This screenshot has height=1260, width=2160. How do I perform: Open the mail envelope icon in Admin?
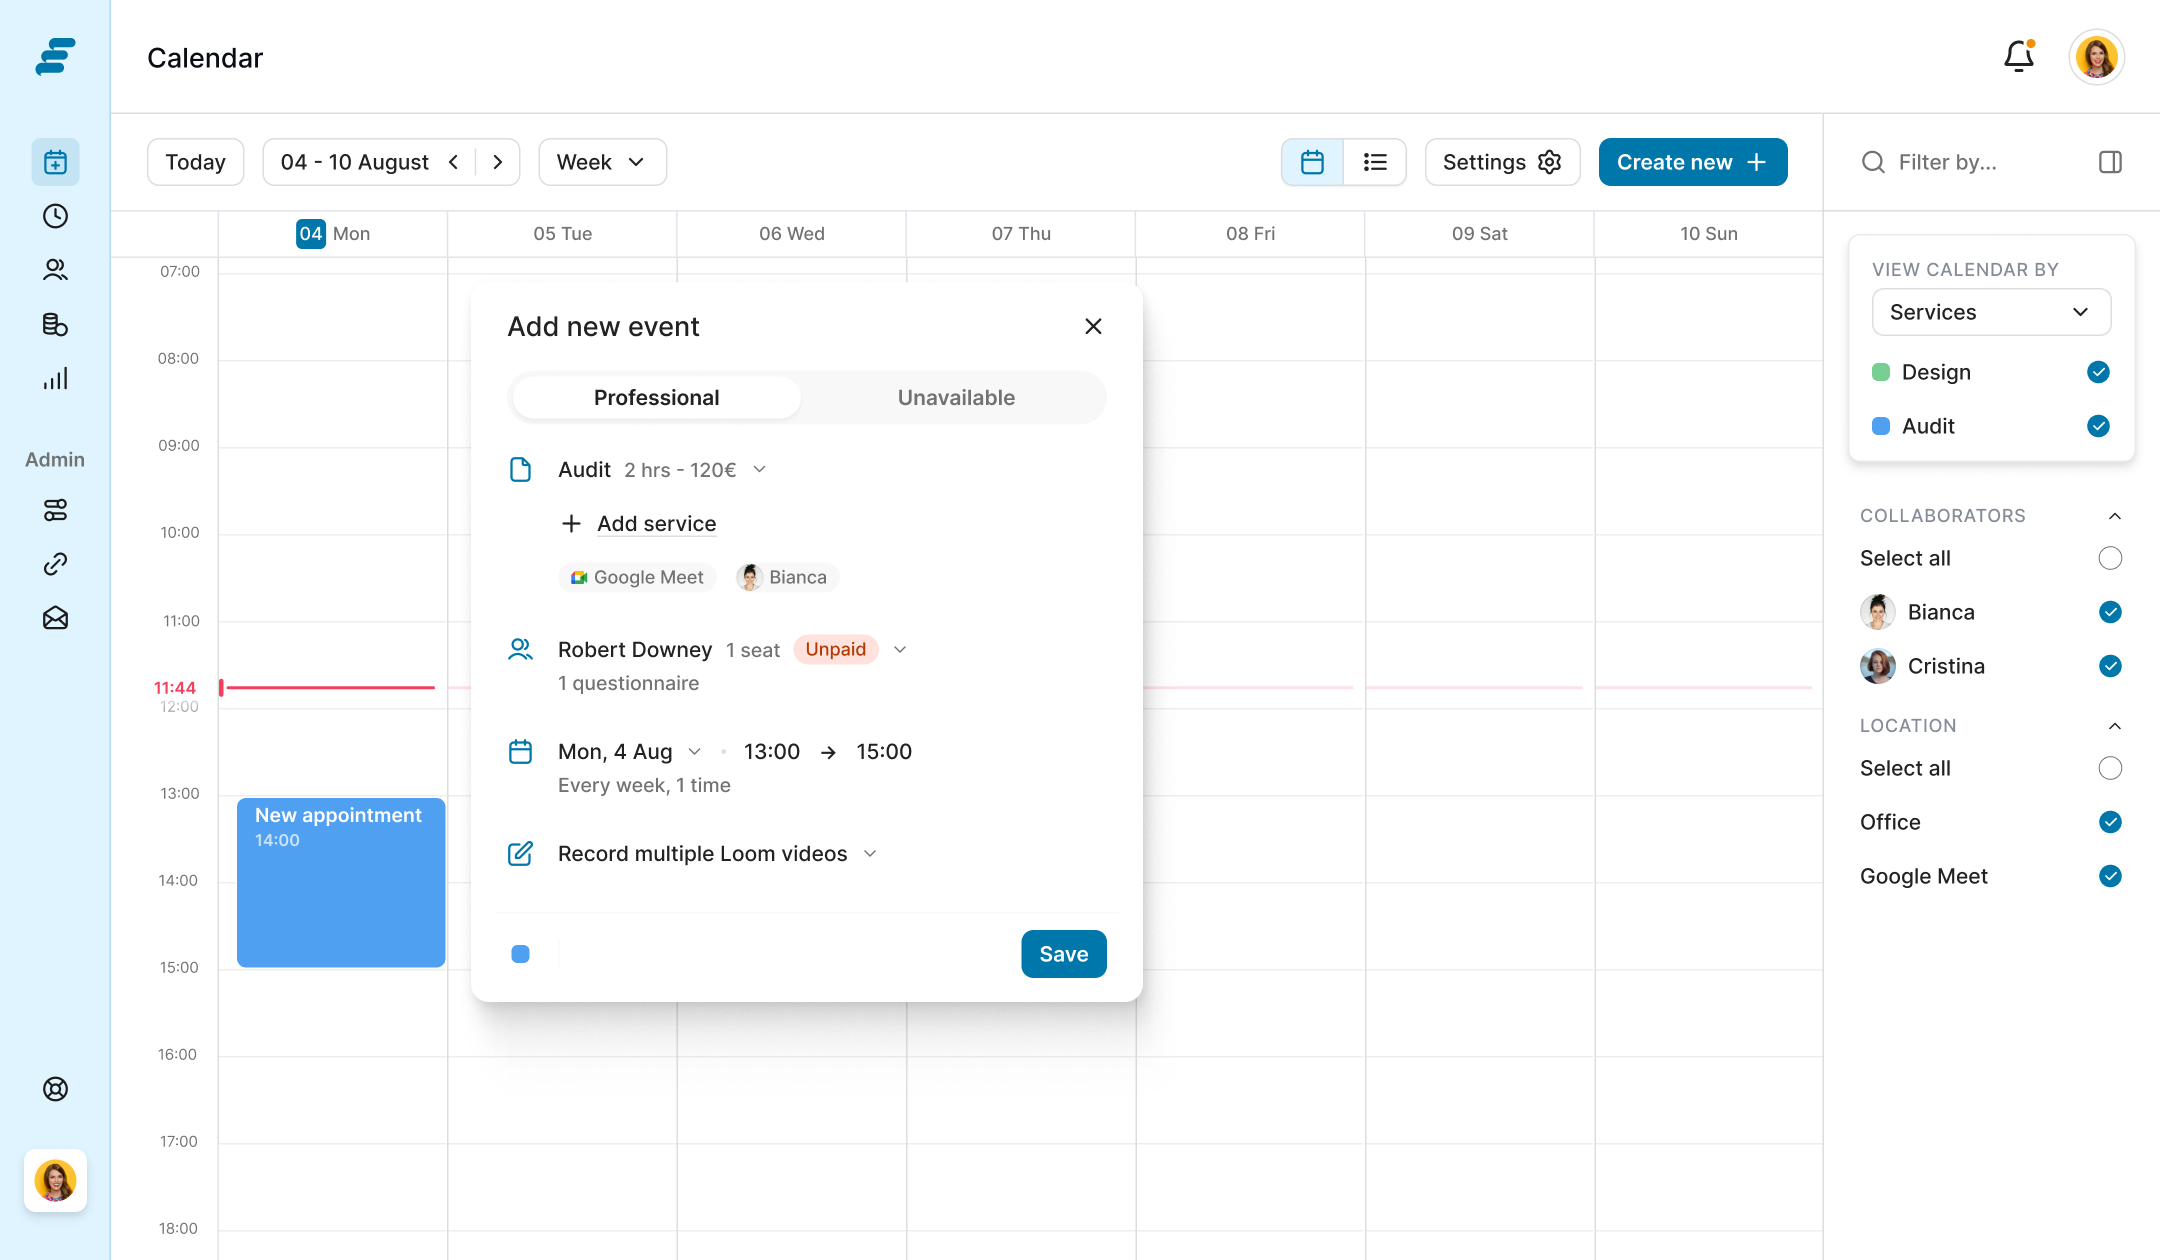55,618
